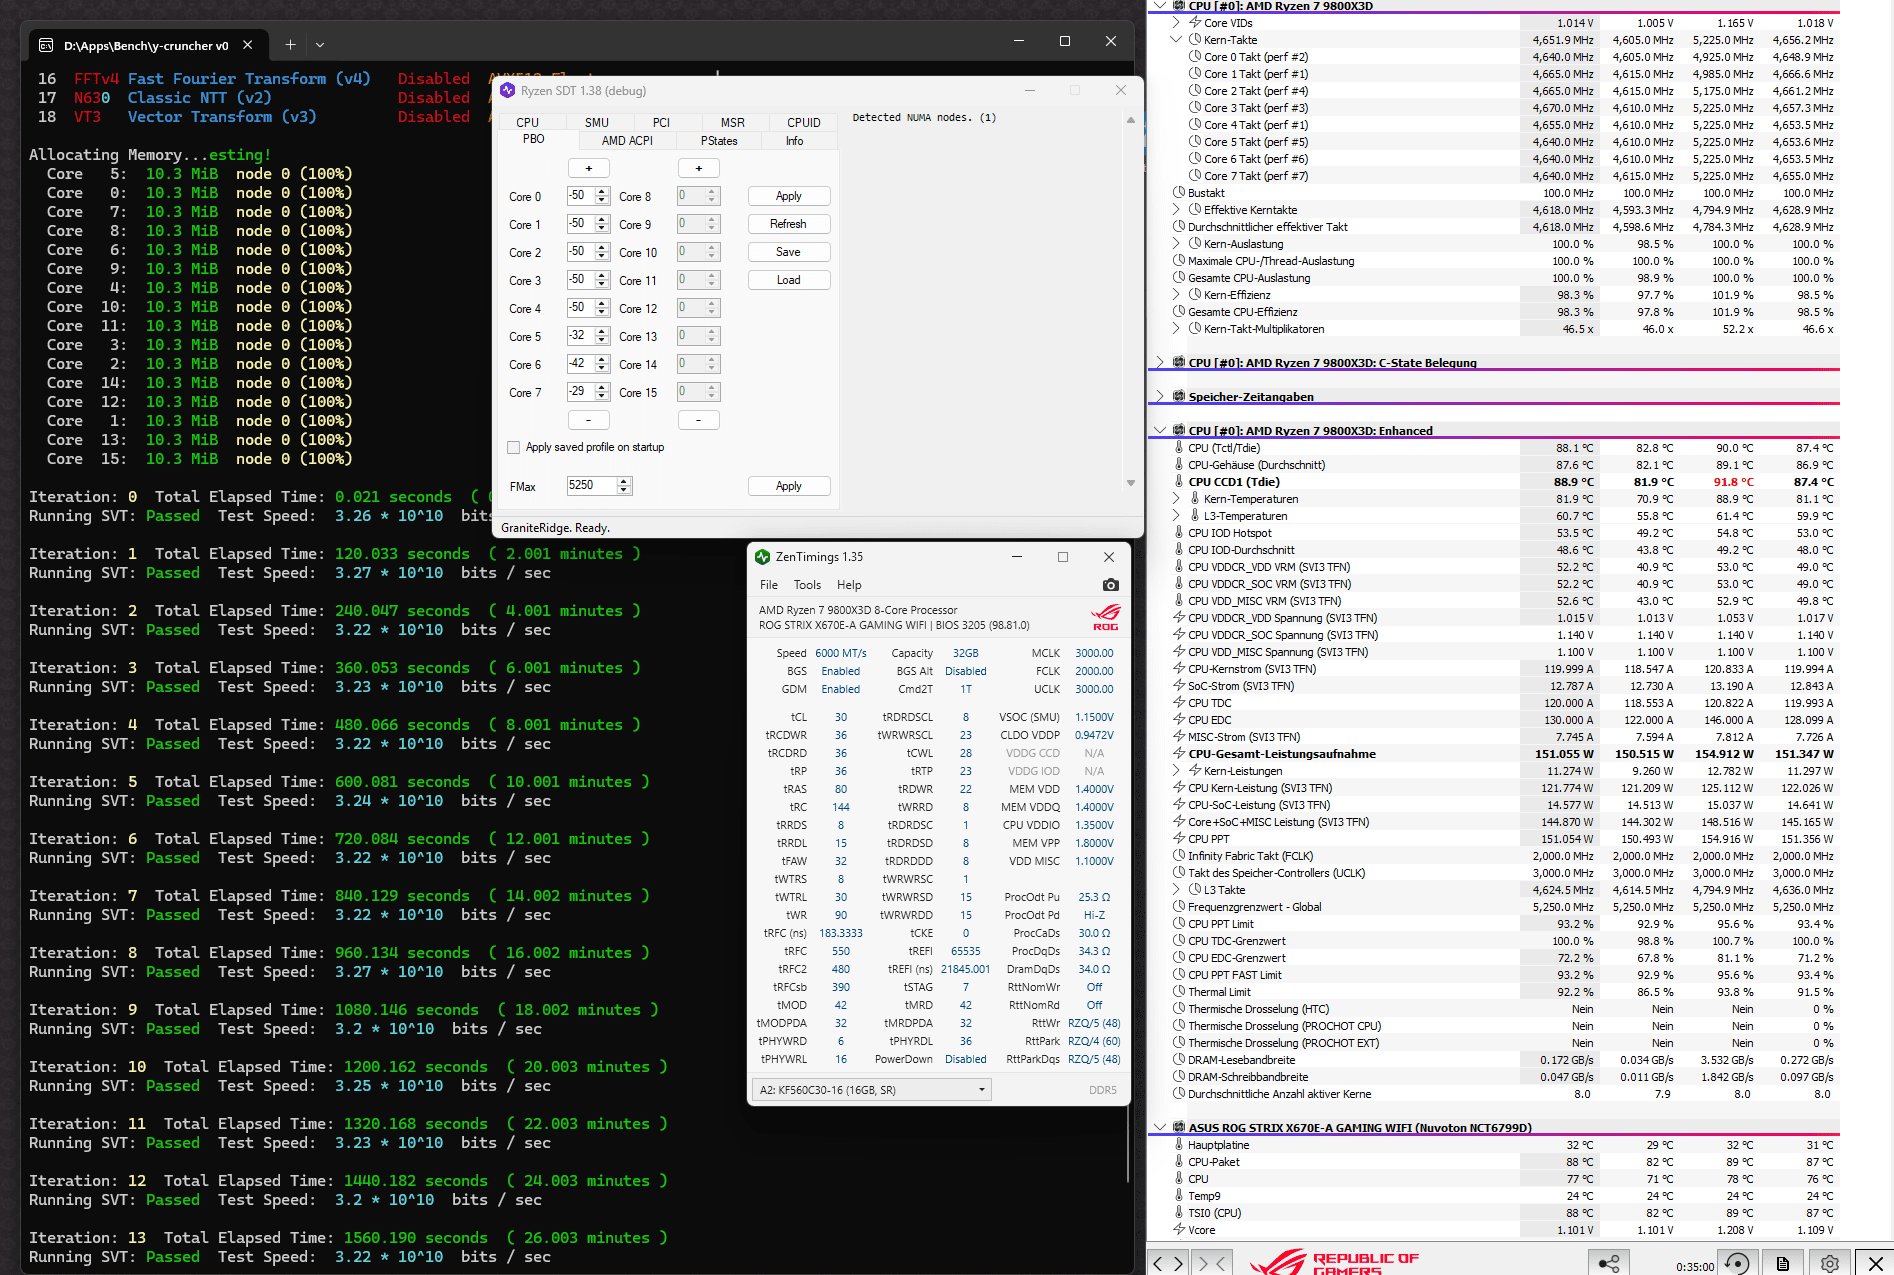Open the PStates tab

point(719,141)
